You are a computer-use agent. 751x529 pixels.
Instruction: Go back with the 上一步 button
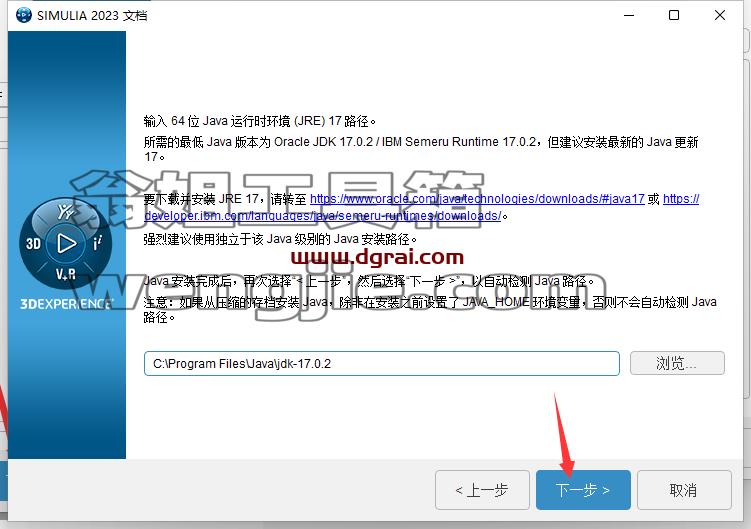[482, 490]
